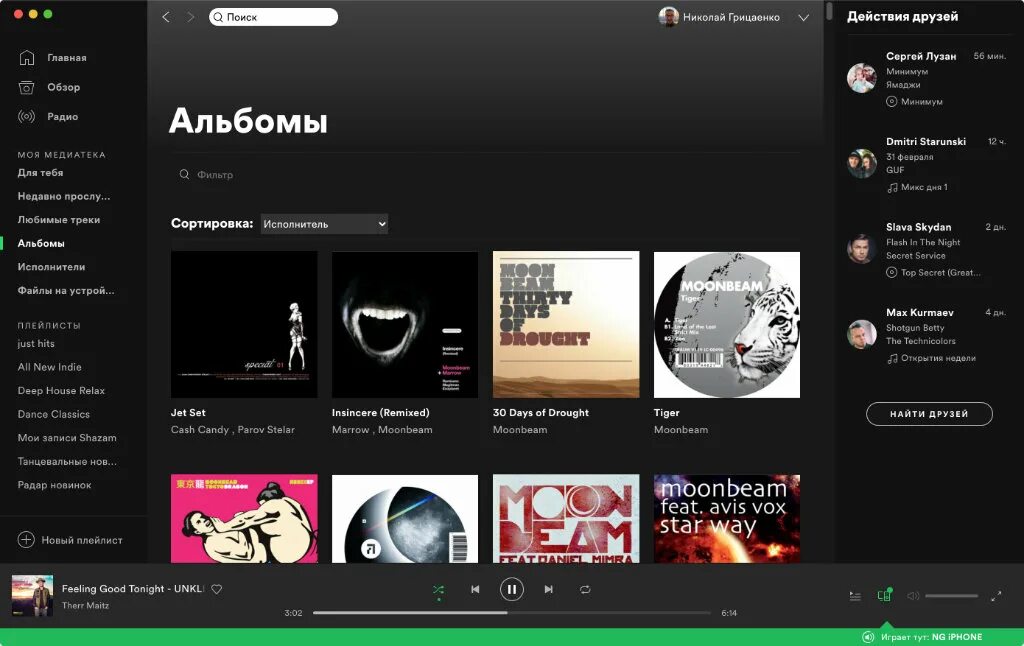Open Недавно прослушанные section
The image size is (1024, 646).
click(x=64, y=196)
